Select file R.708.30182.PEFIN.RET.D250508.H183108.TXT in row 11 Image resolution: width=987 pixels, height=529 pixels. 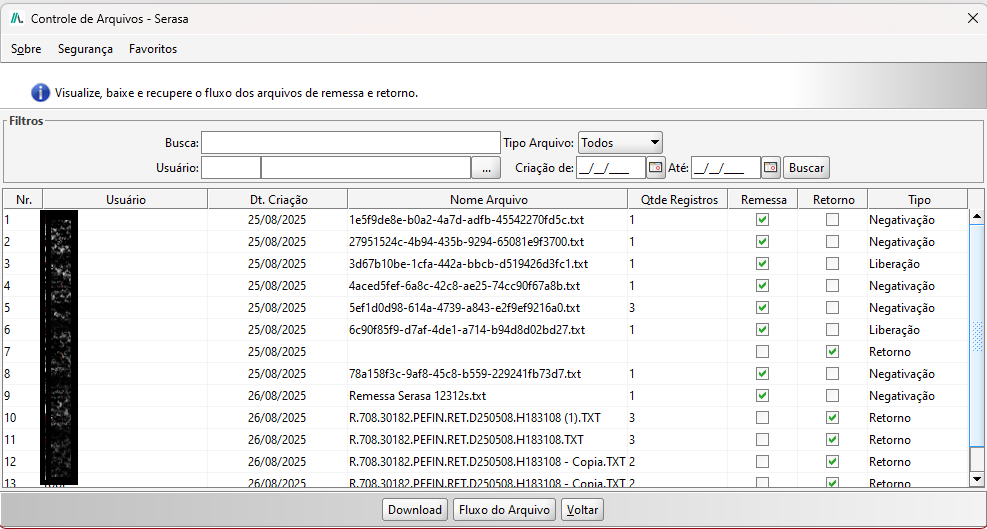(466, 440)
